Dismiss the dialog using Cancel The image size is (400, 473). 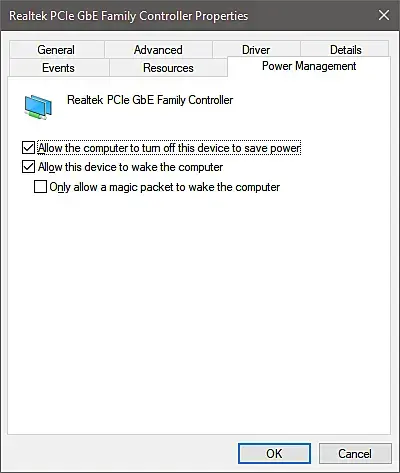pos(355,453)
